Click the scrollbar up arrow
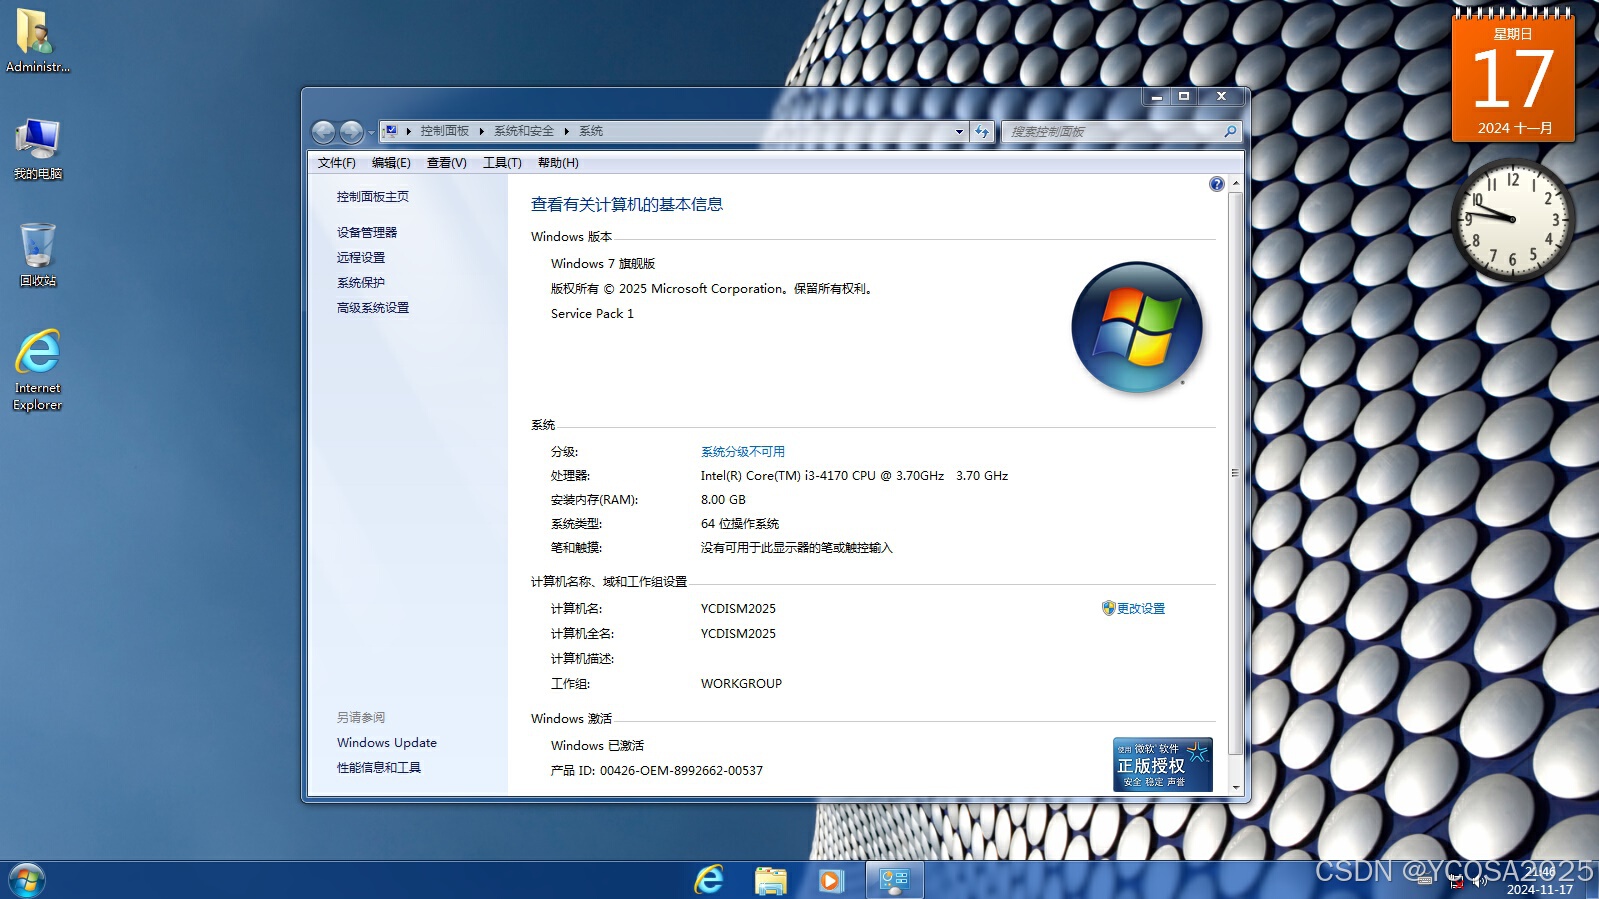Screen dimensions: 1599x899 [1236, 184]
